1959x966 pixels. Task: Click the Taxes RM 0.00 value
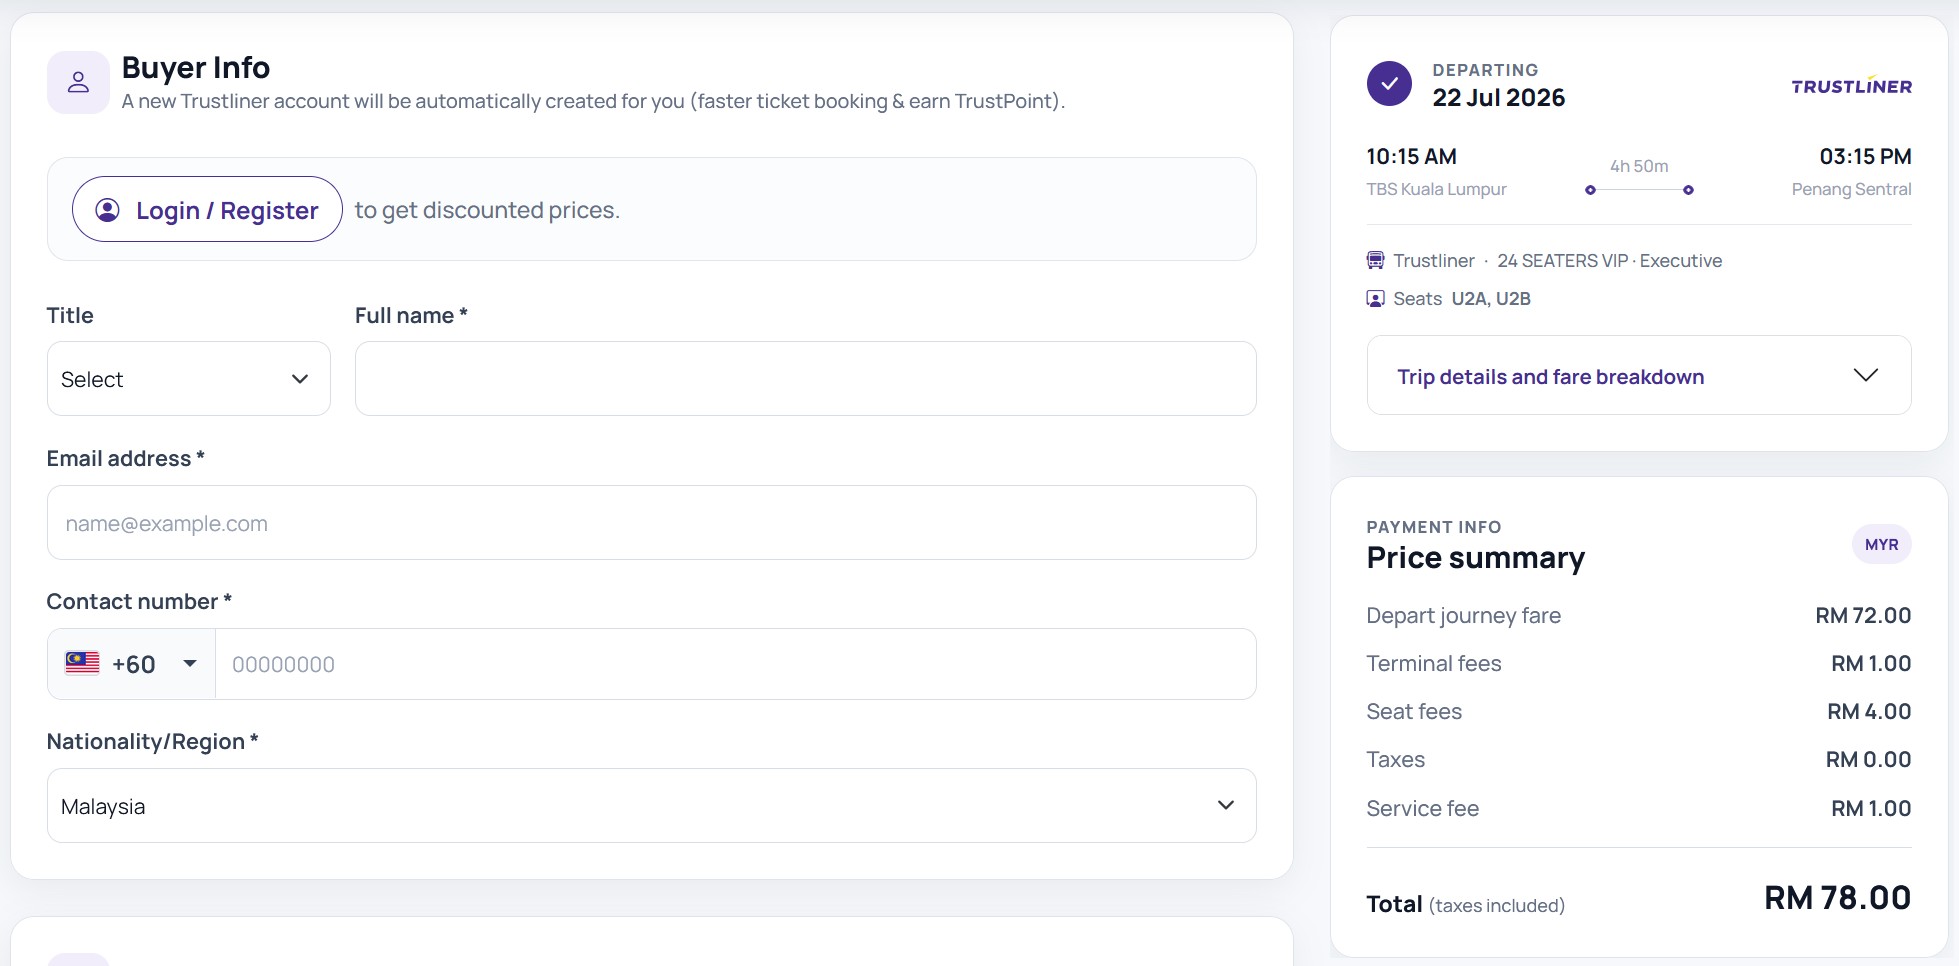coord(1868,760)
